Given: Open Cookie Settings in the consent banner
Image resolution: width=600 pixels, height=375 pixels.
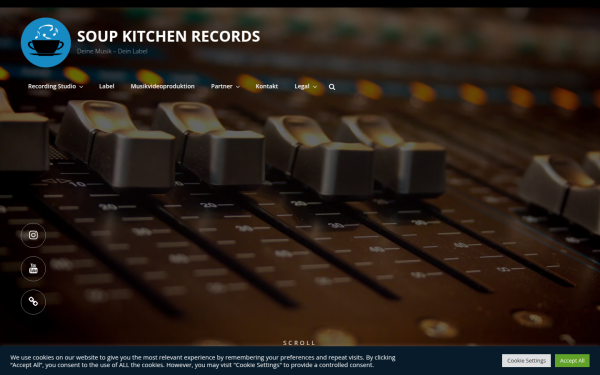Looking at the screenshot, I should click(526, 360).
